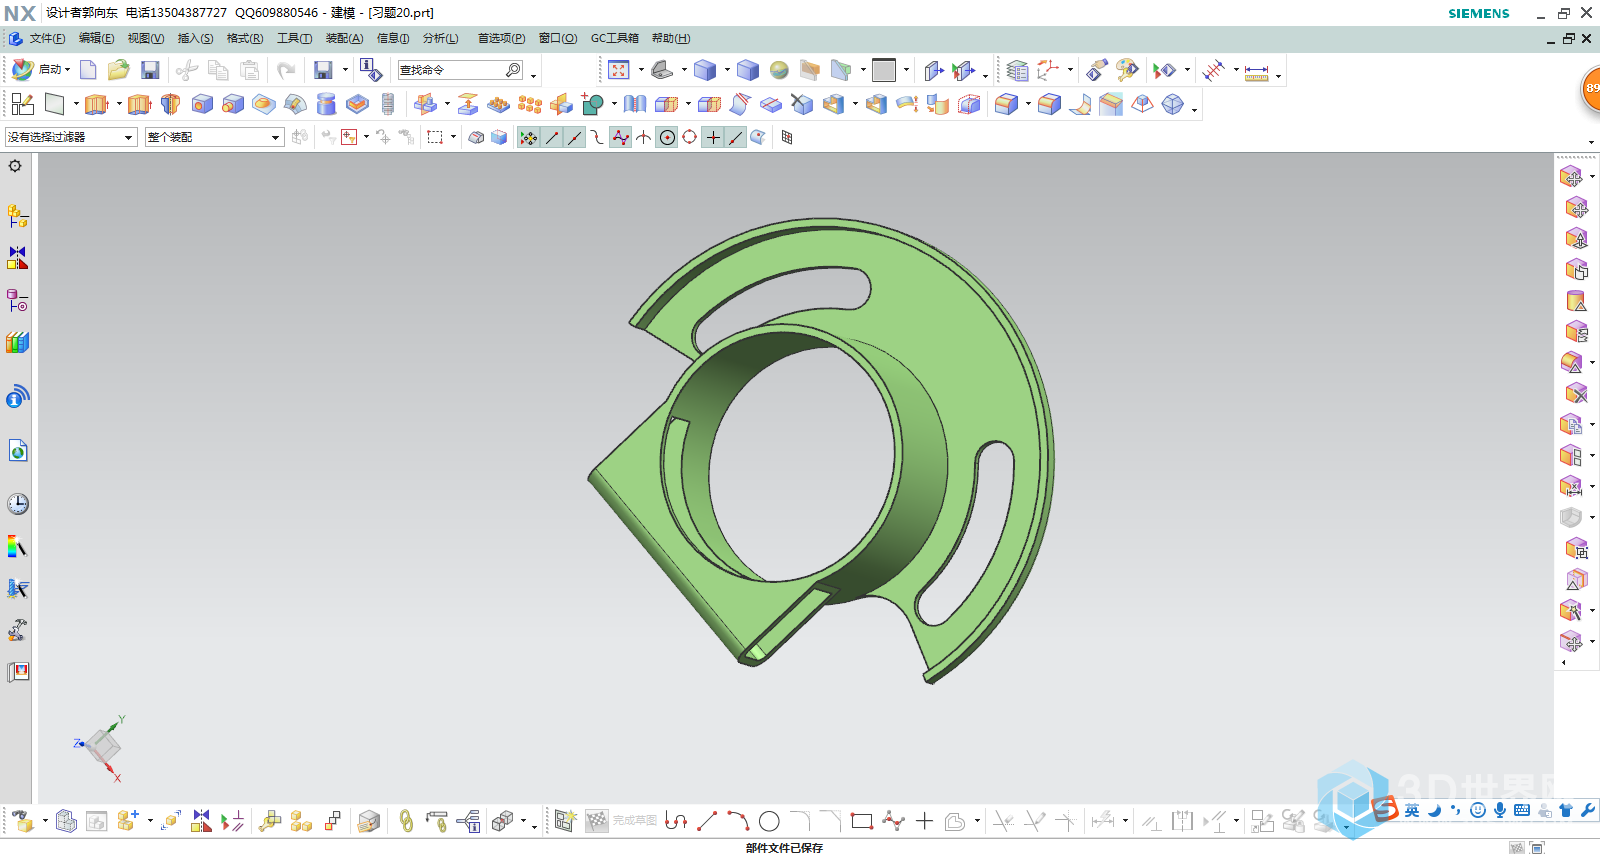
Task: Toggle Control Point snap option
Action: coord(598,138)
